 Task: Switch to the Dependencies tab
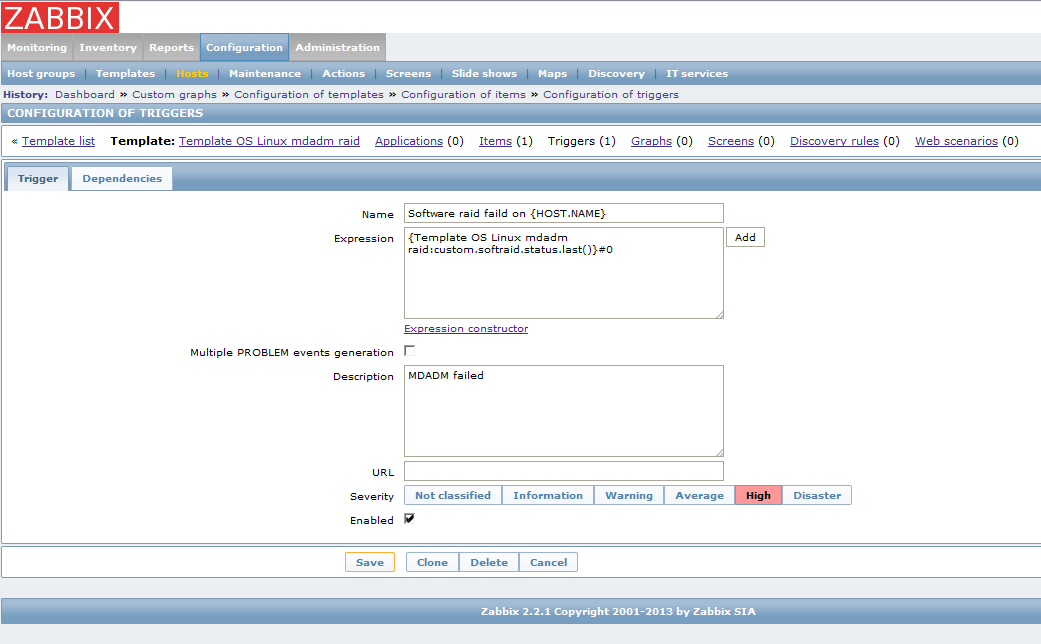click(122, 178)
